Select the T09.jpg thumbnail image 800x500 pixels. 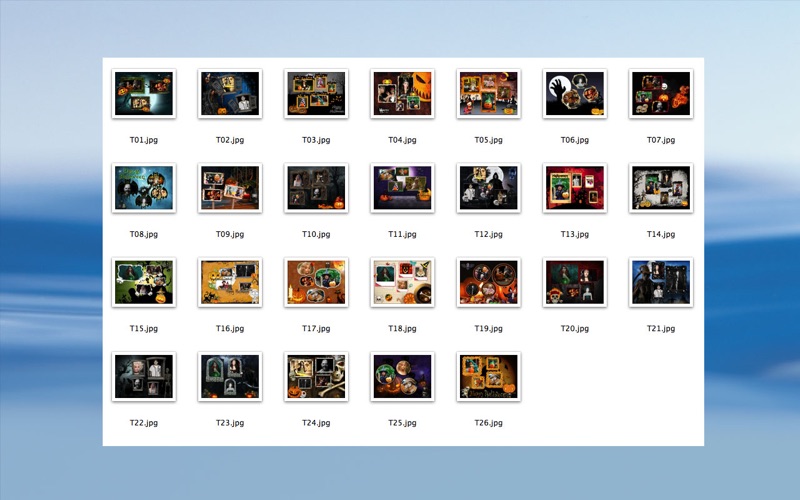coord(230,188)
